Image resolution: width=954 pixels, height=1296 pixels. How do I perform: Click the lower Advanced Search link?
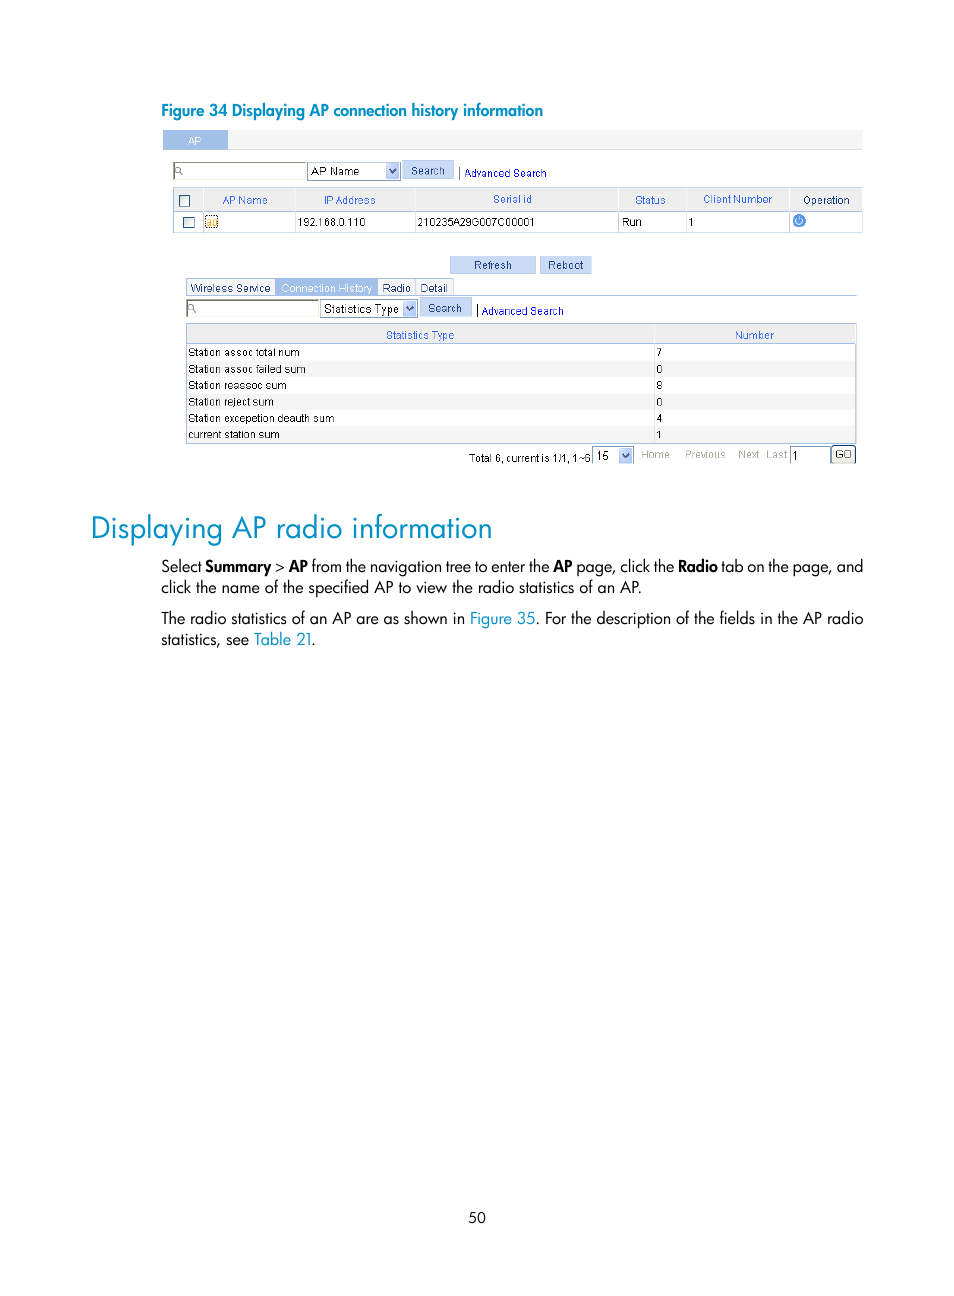pyautogui.click(x=522, y=311)
